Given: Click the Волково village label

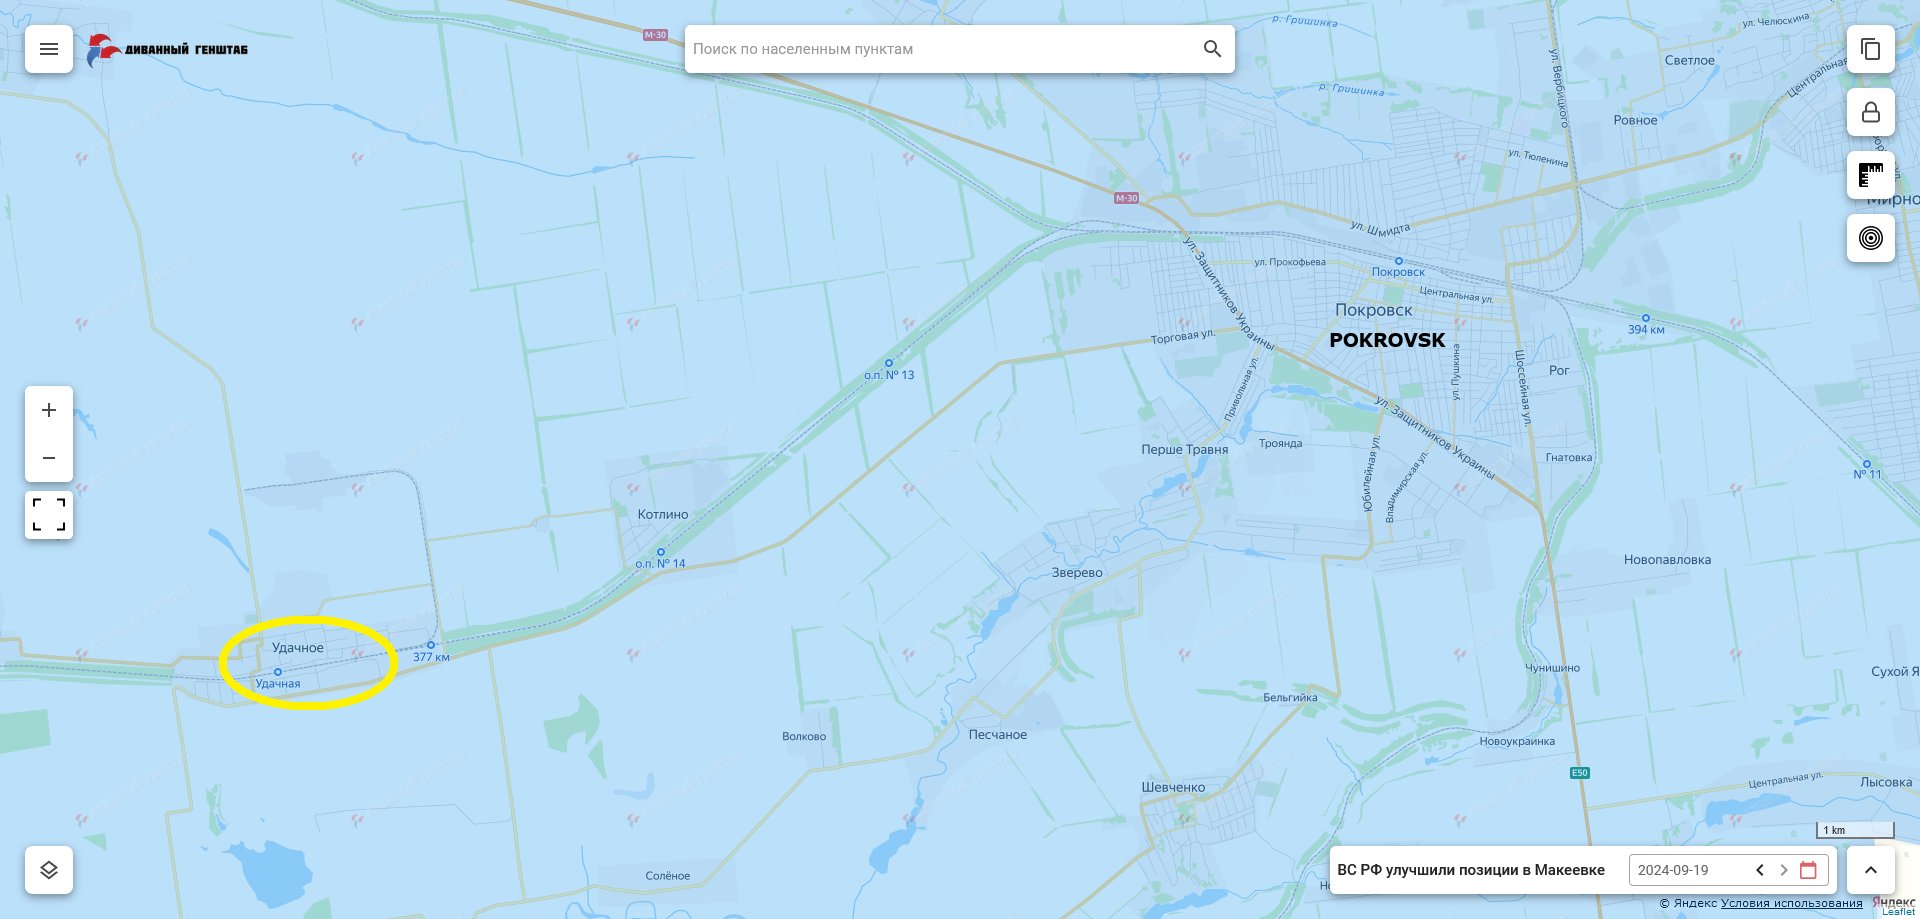Looking at the screenshot, I should click(804, 737).
